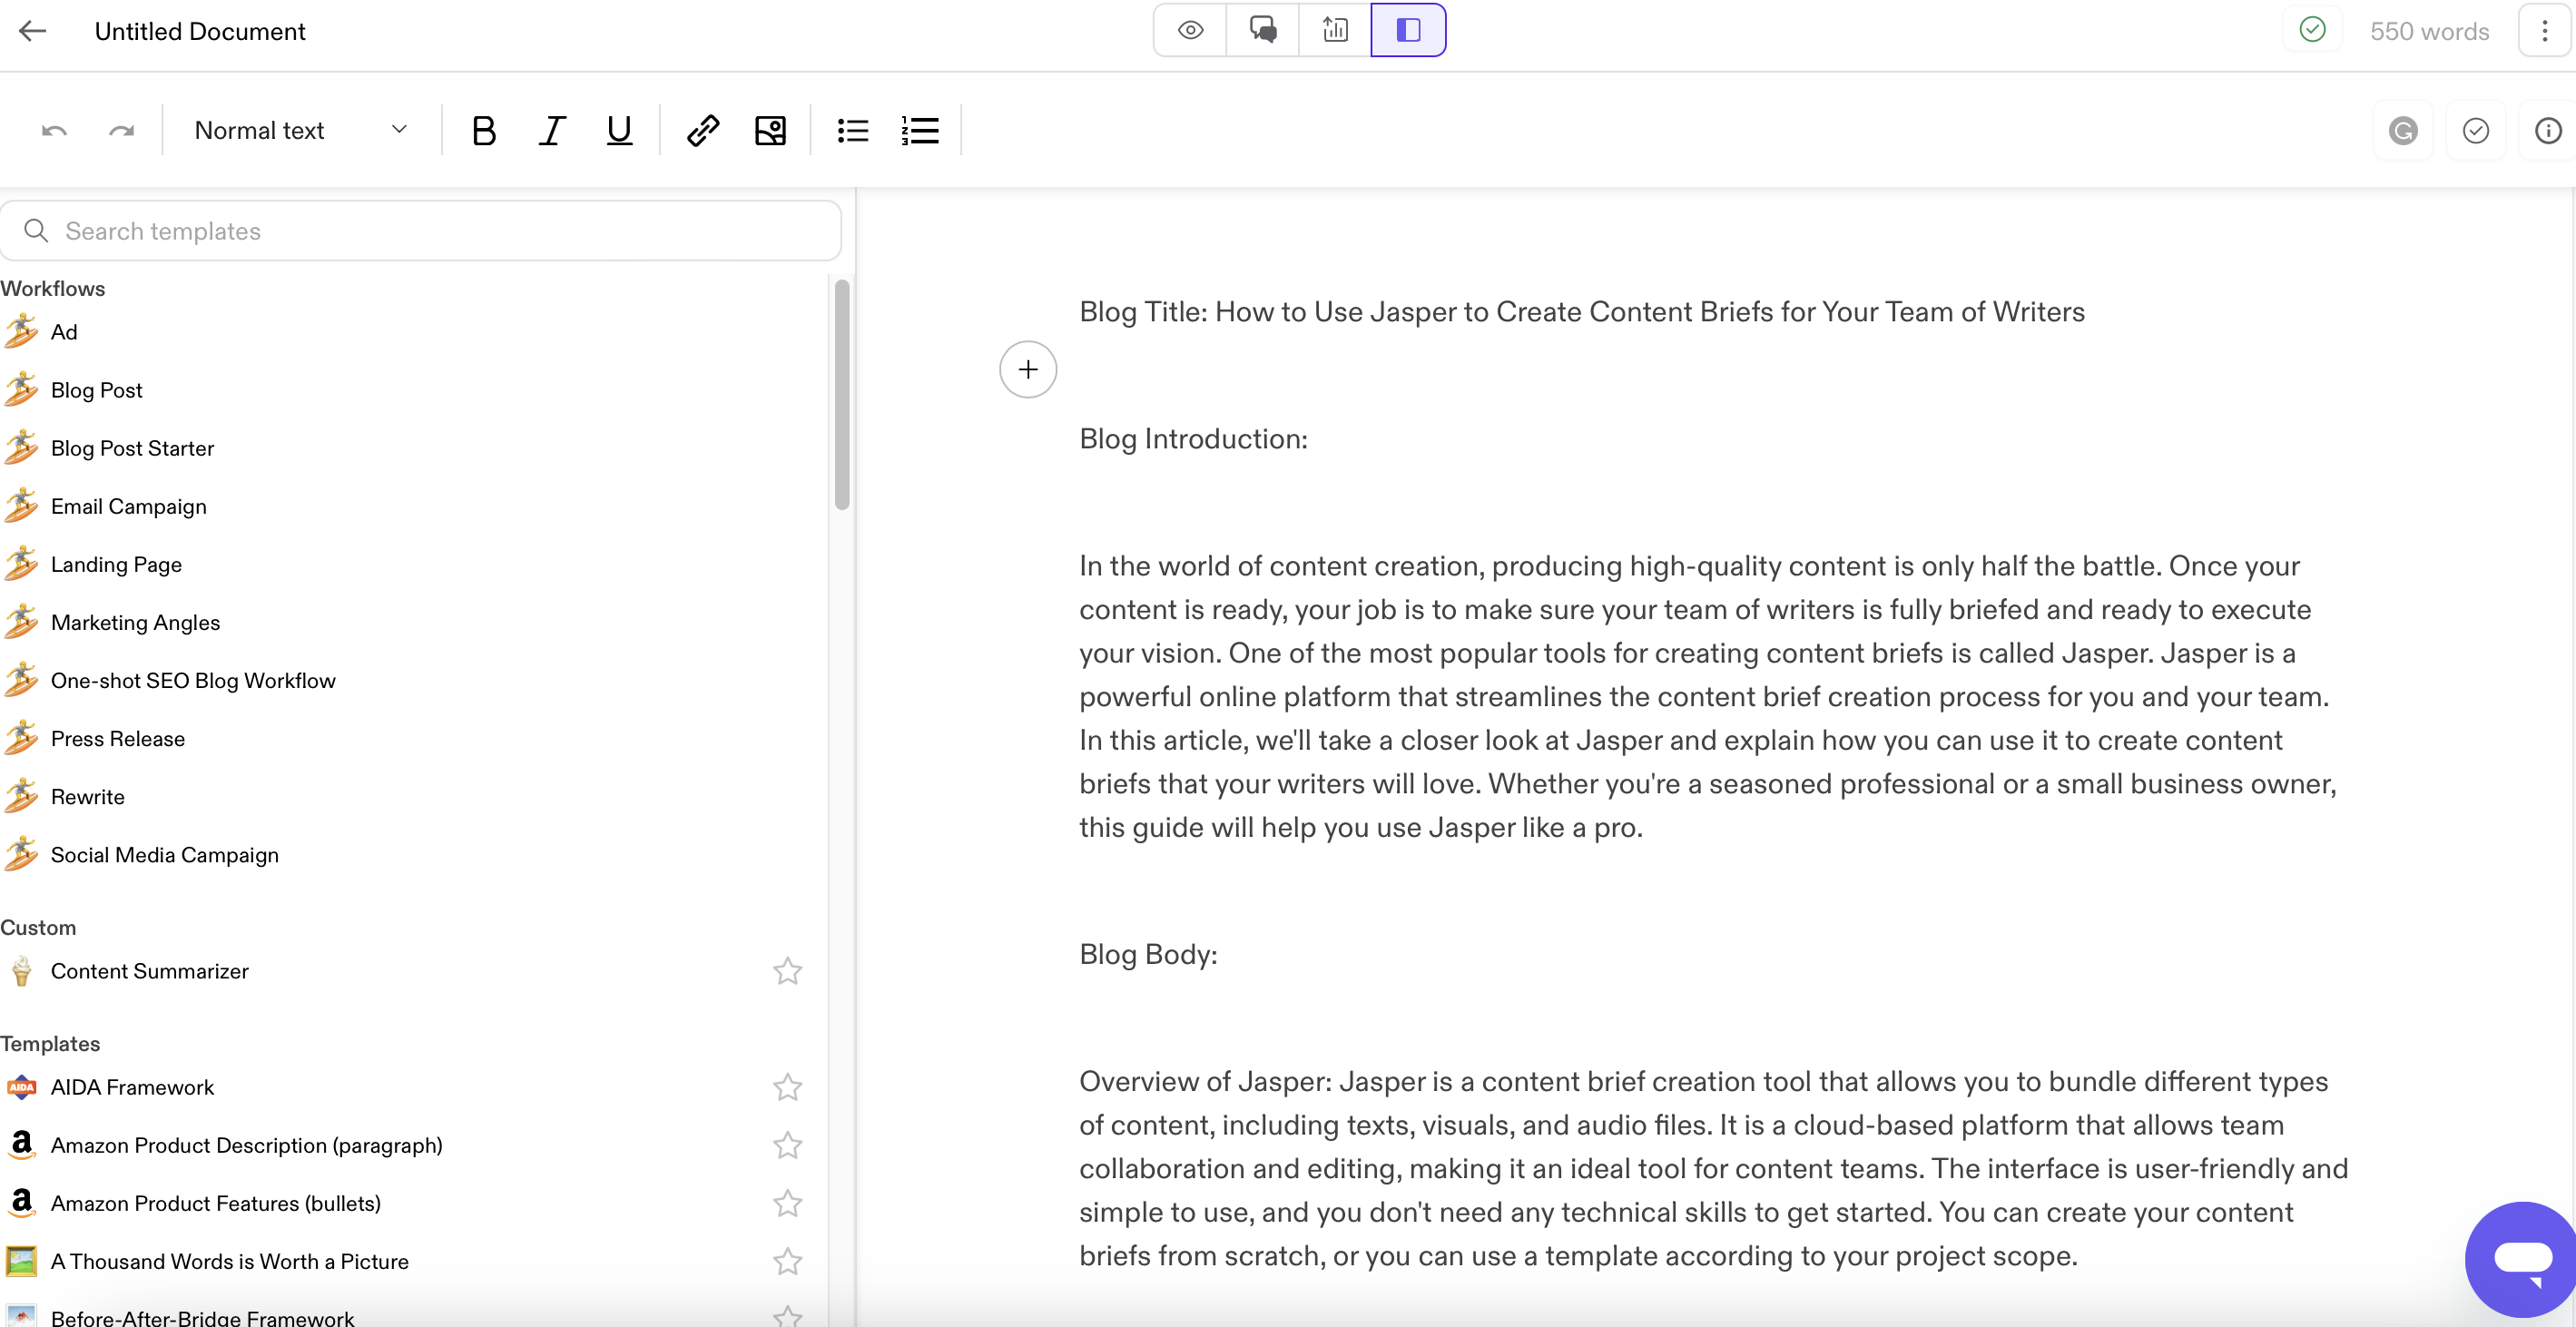
Task: Open the Normal text style dropdown
Action: pyautogui.click(x=301, y=130)
